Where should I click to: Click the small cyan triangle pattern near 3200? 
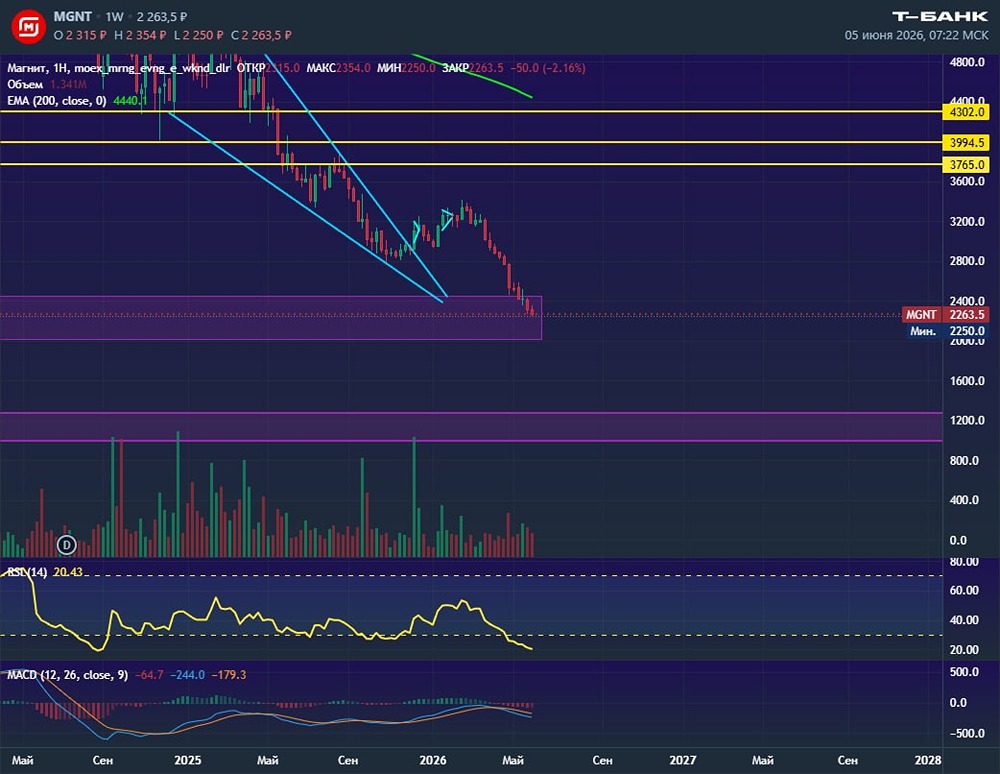447,219
